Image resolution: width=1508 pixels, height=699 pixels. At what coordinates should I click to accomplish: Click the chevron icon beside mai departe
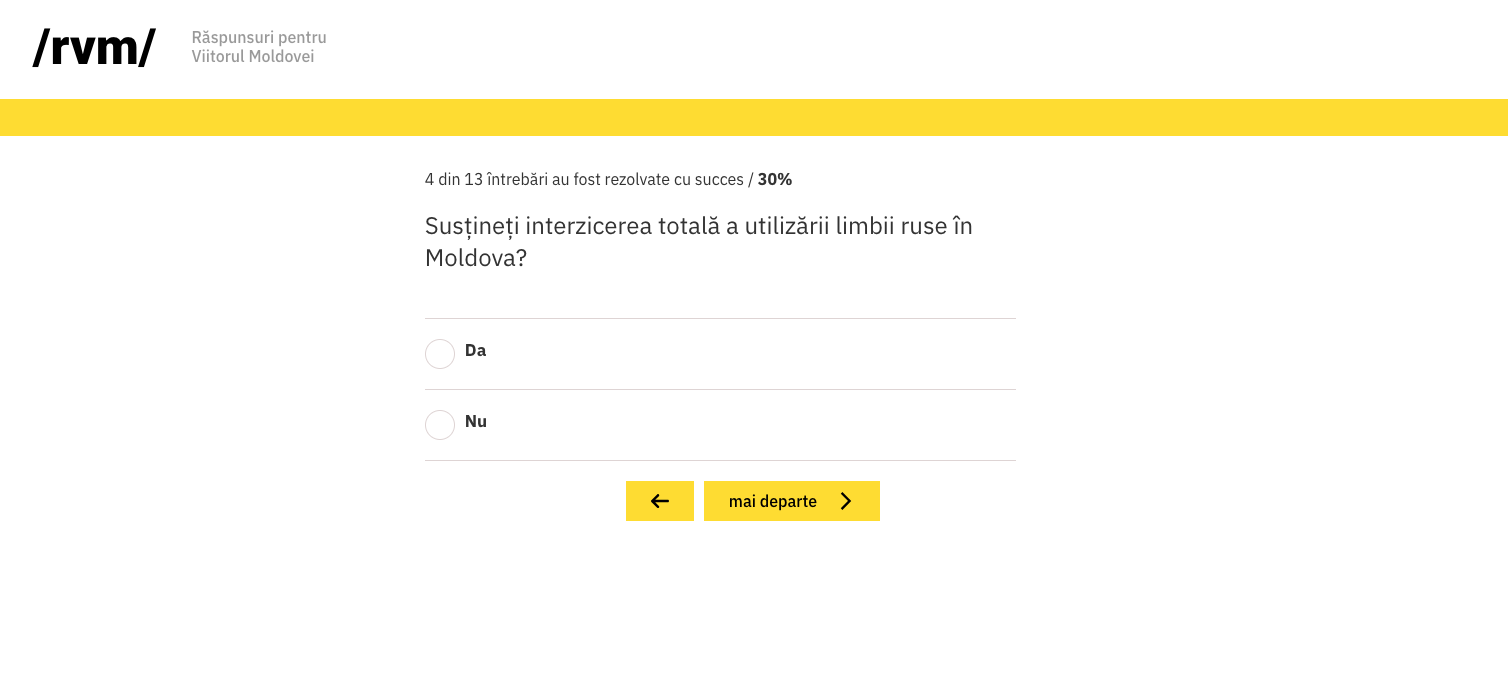coord(846,501)
